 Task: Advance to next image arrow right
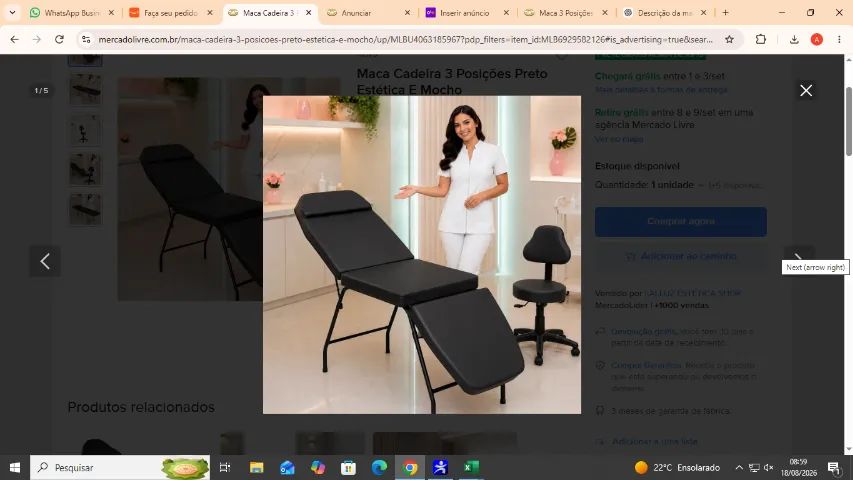point(799,257)
